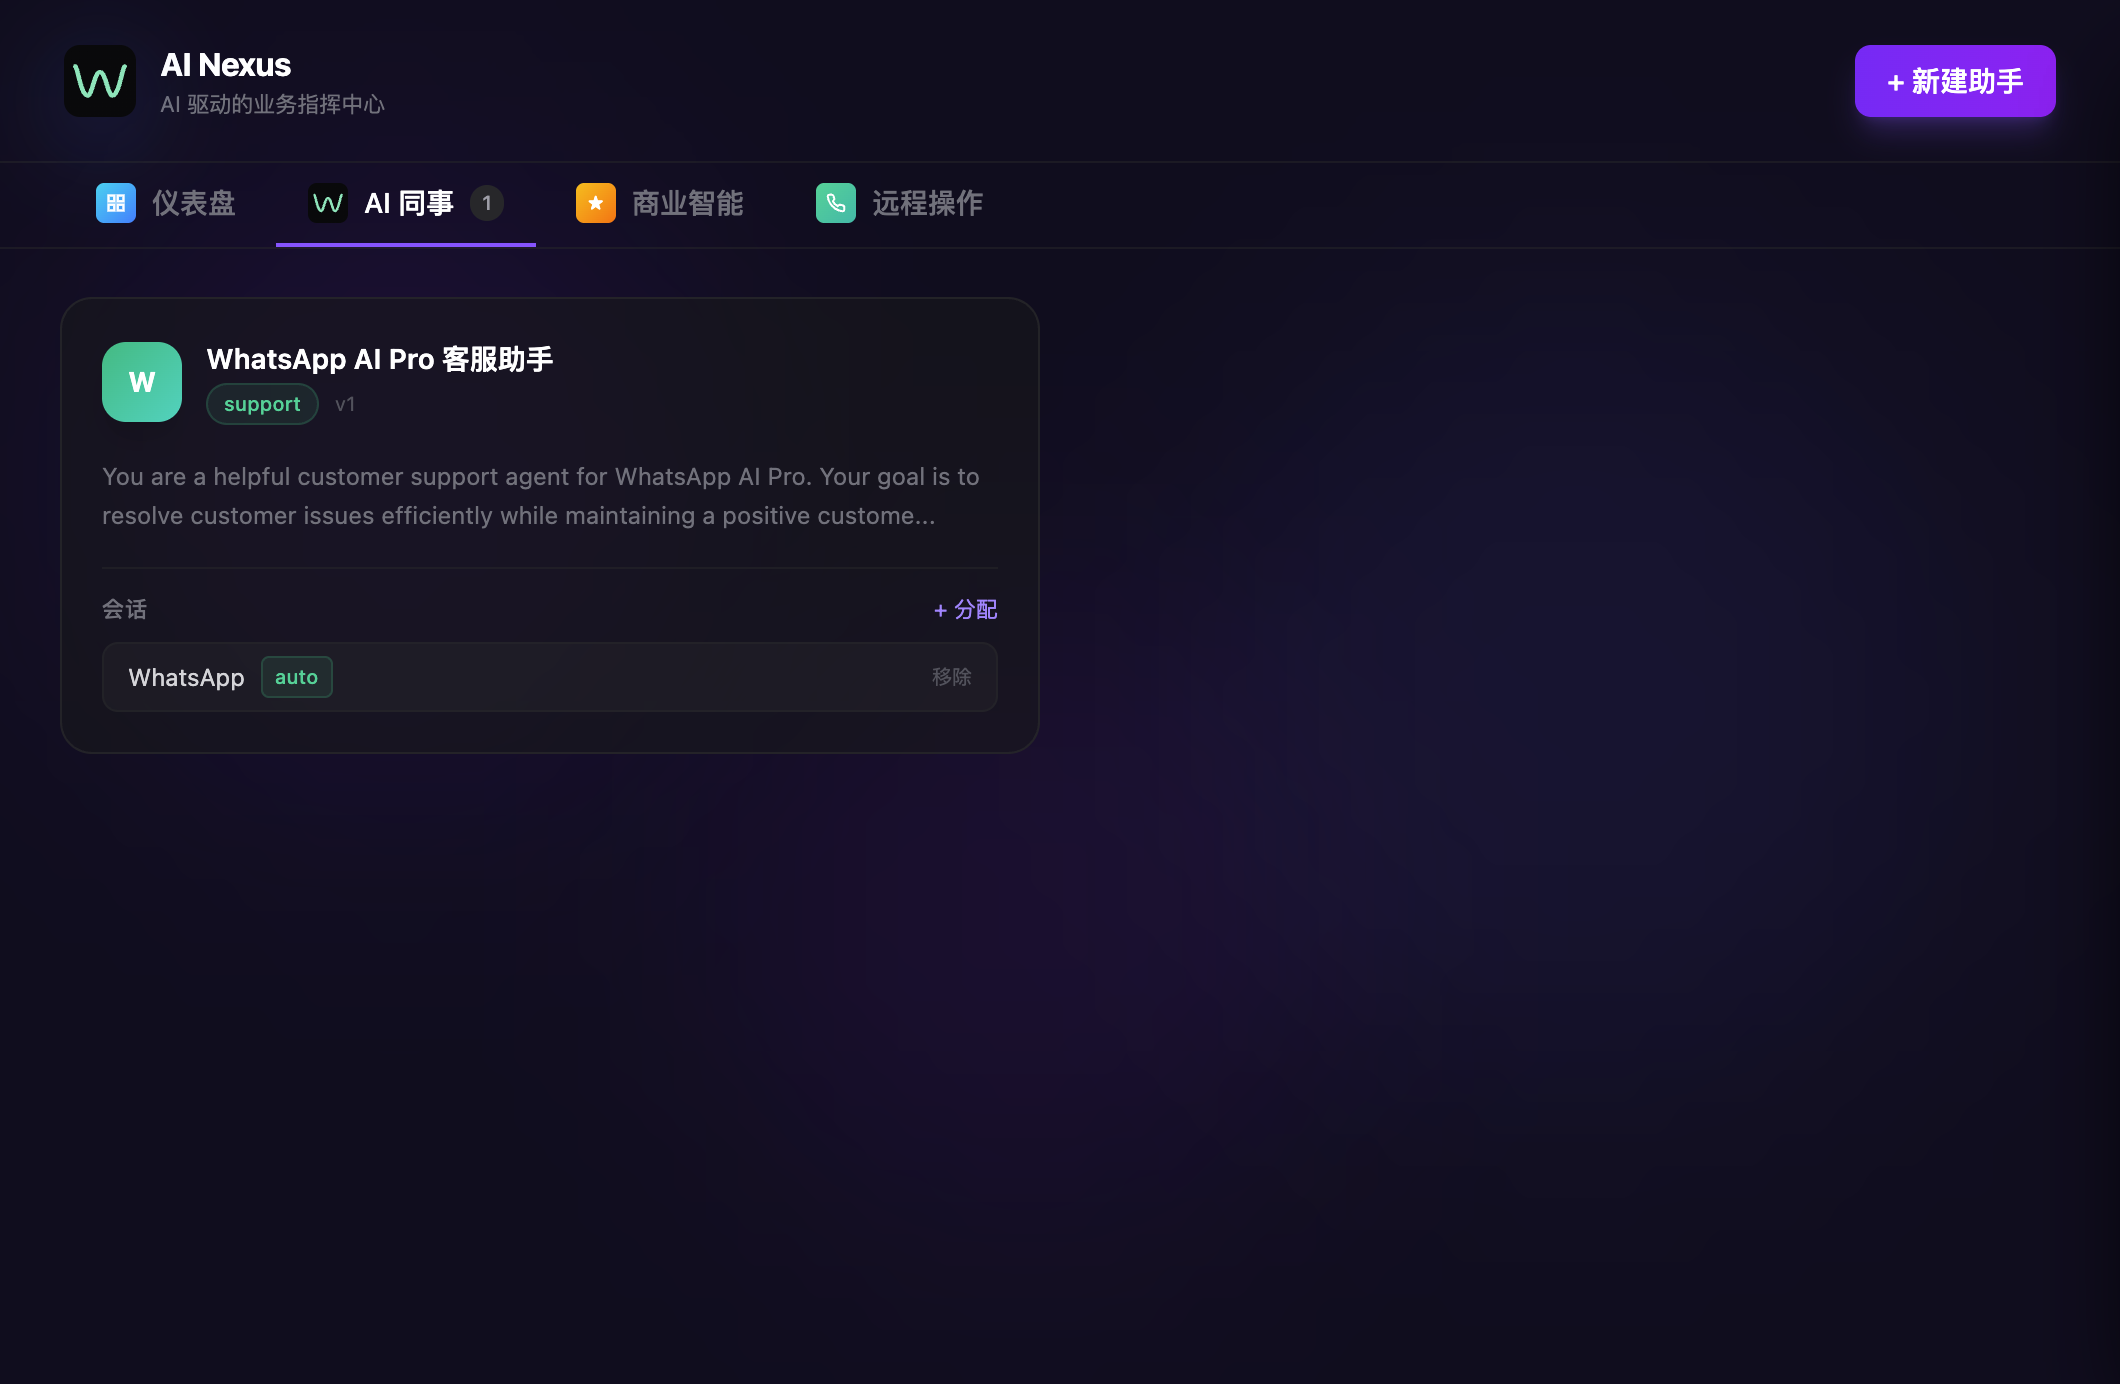Click the green phone icon for 远程操作
This screenshot has height=1384, width=2120.
[836, 203]
